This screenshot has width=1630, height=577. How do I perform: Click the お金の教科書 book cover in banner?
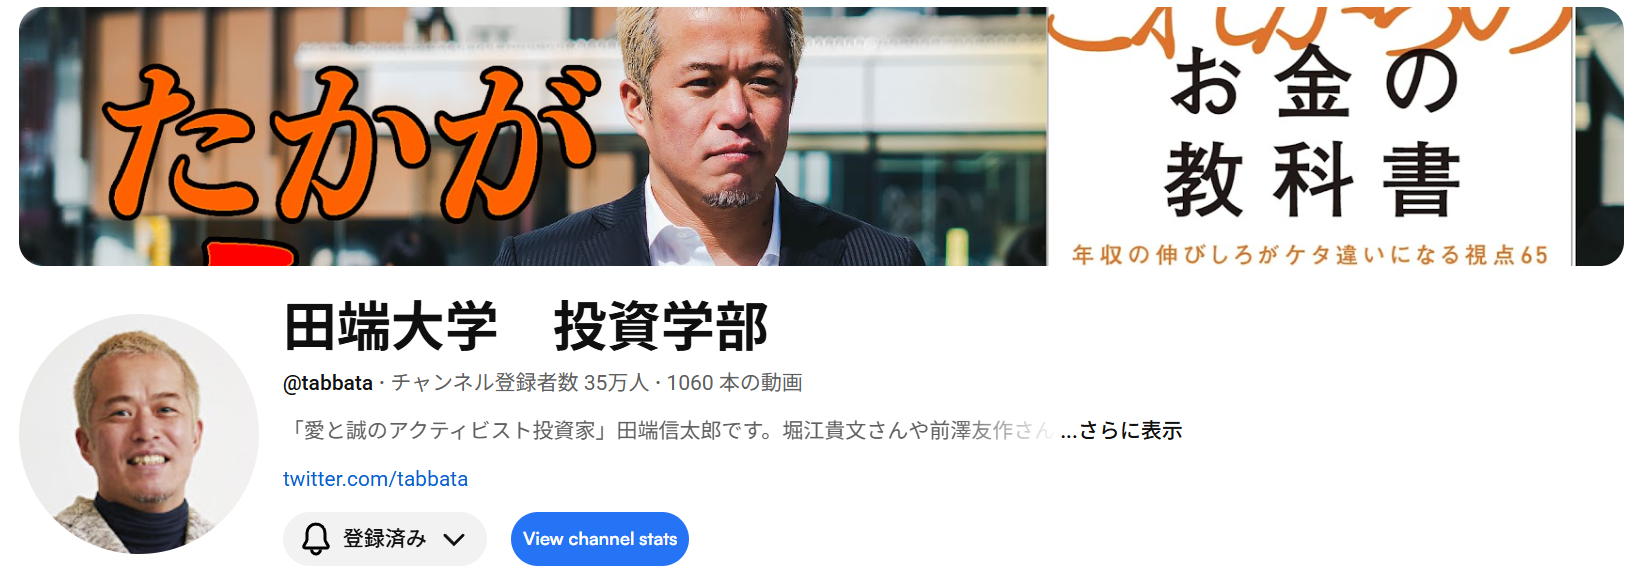tap(1310, 137)
